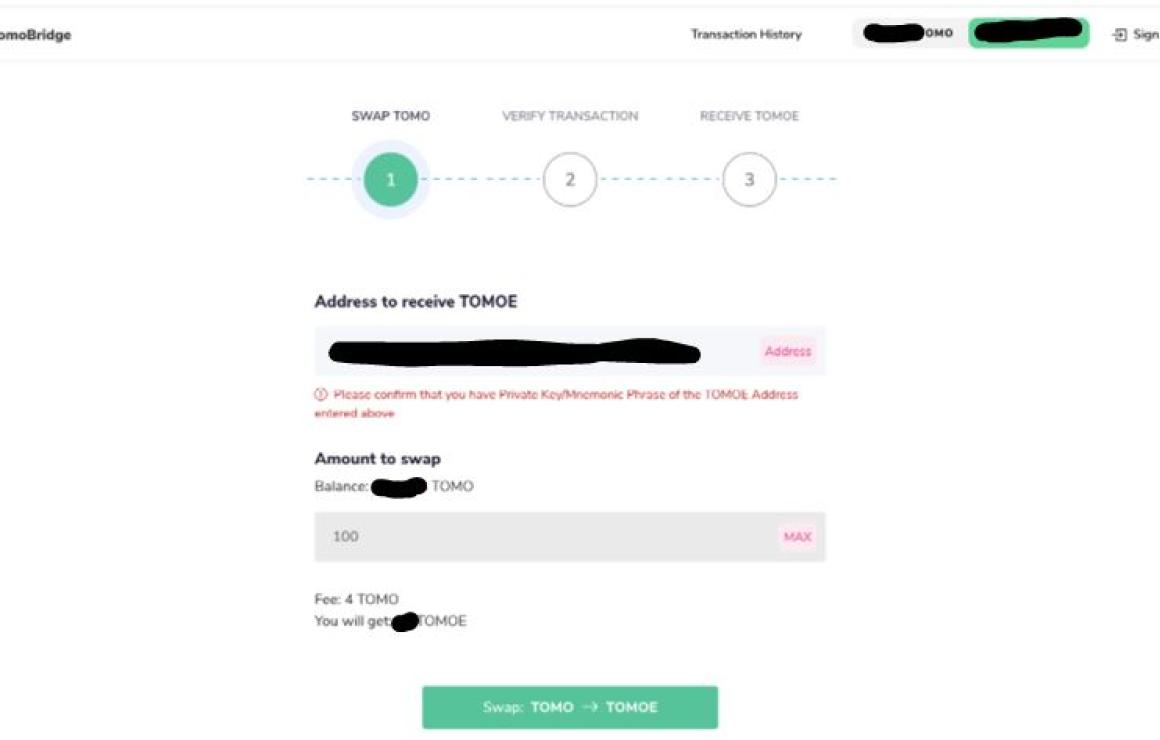Click the pink Address button

(x=788, y=351)
